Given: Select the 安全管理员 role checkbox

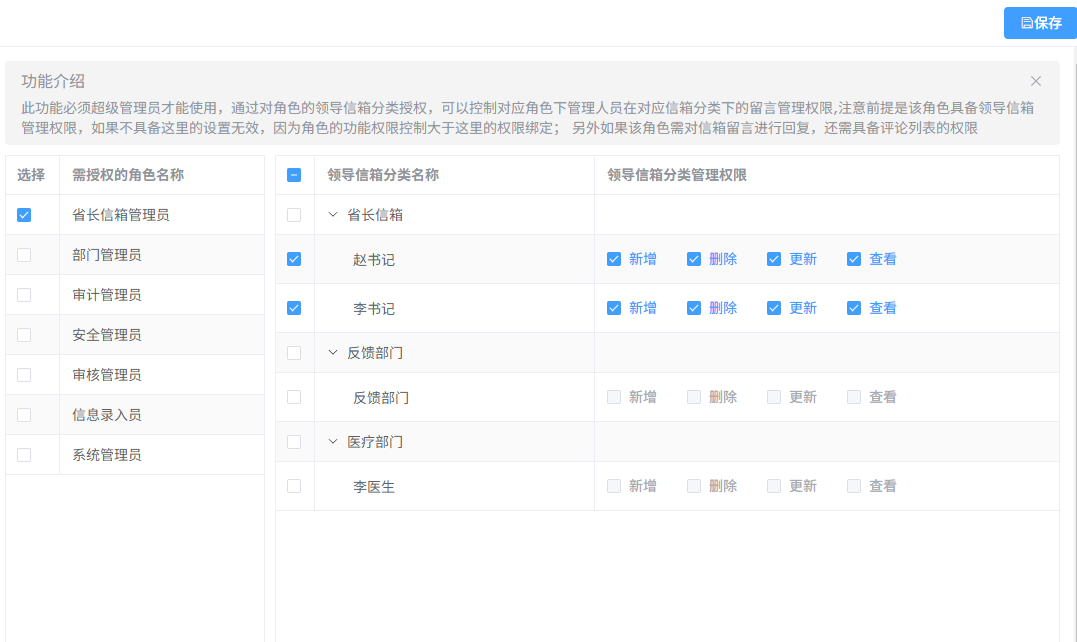Looking at the screenshot, I should 24,334.
